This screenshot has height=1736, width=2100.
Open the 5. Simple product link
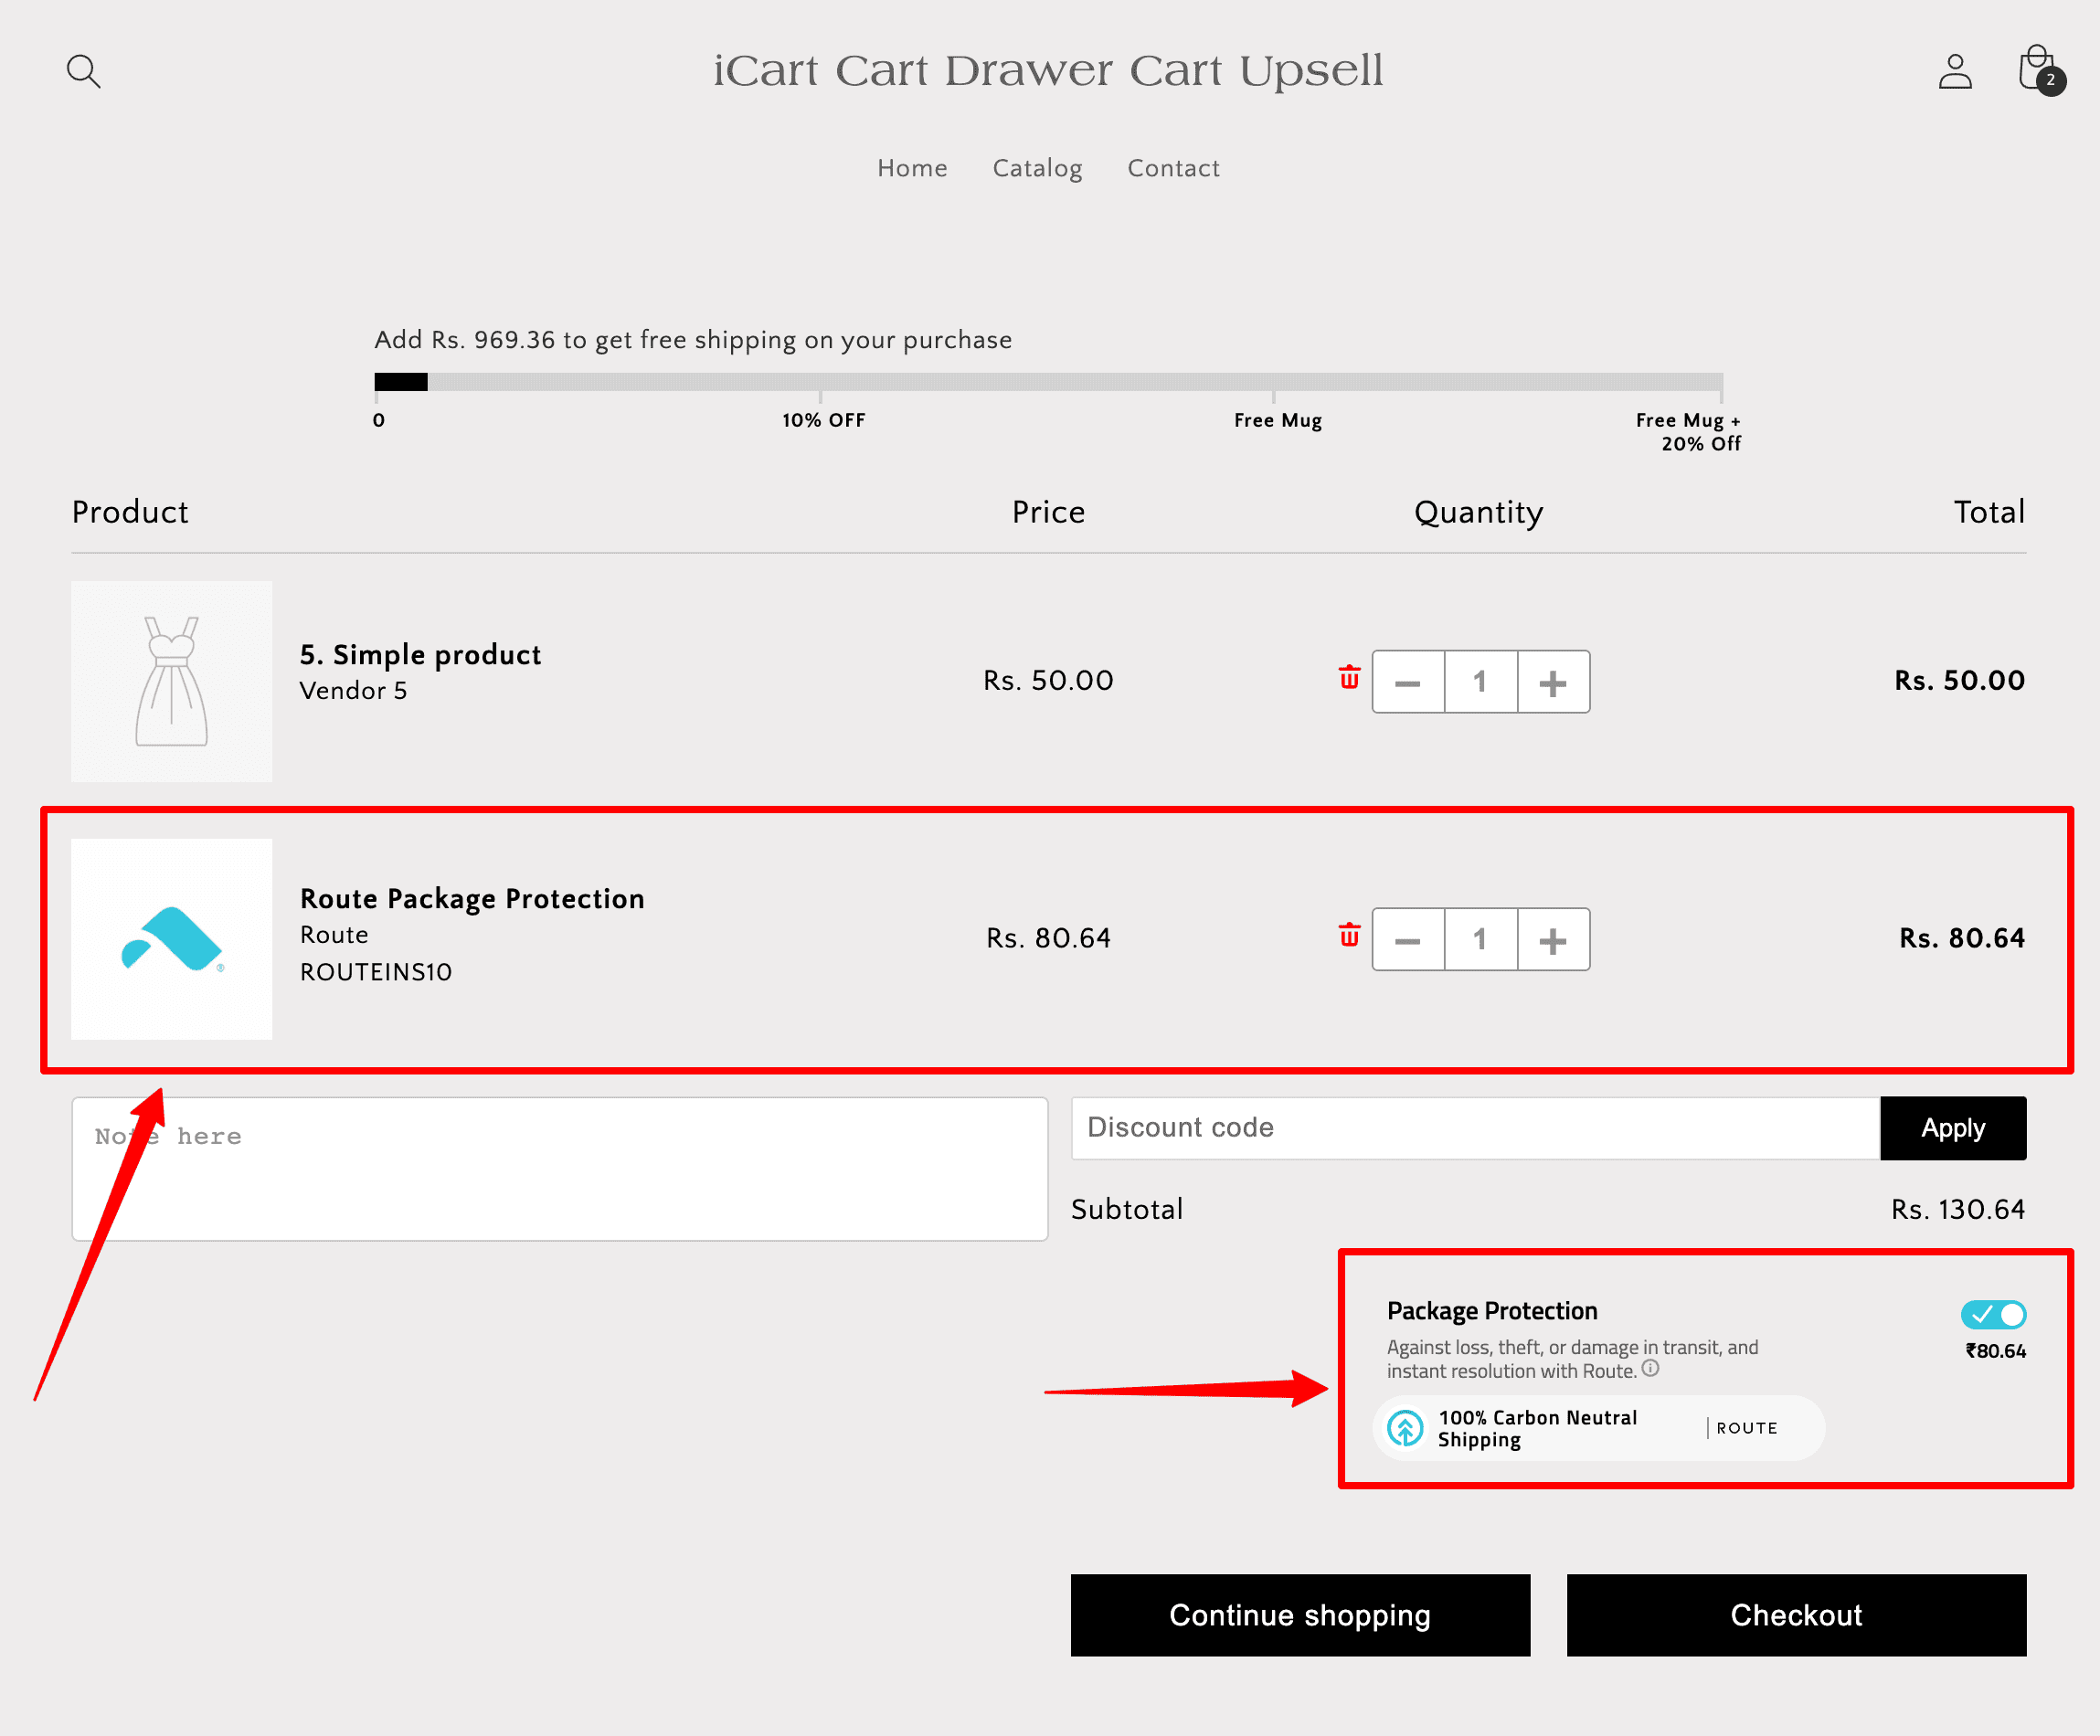[420, 655]
